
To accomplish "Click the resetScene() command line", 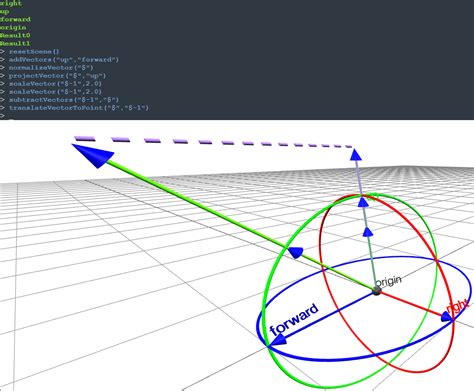I will (34, 52).
